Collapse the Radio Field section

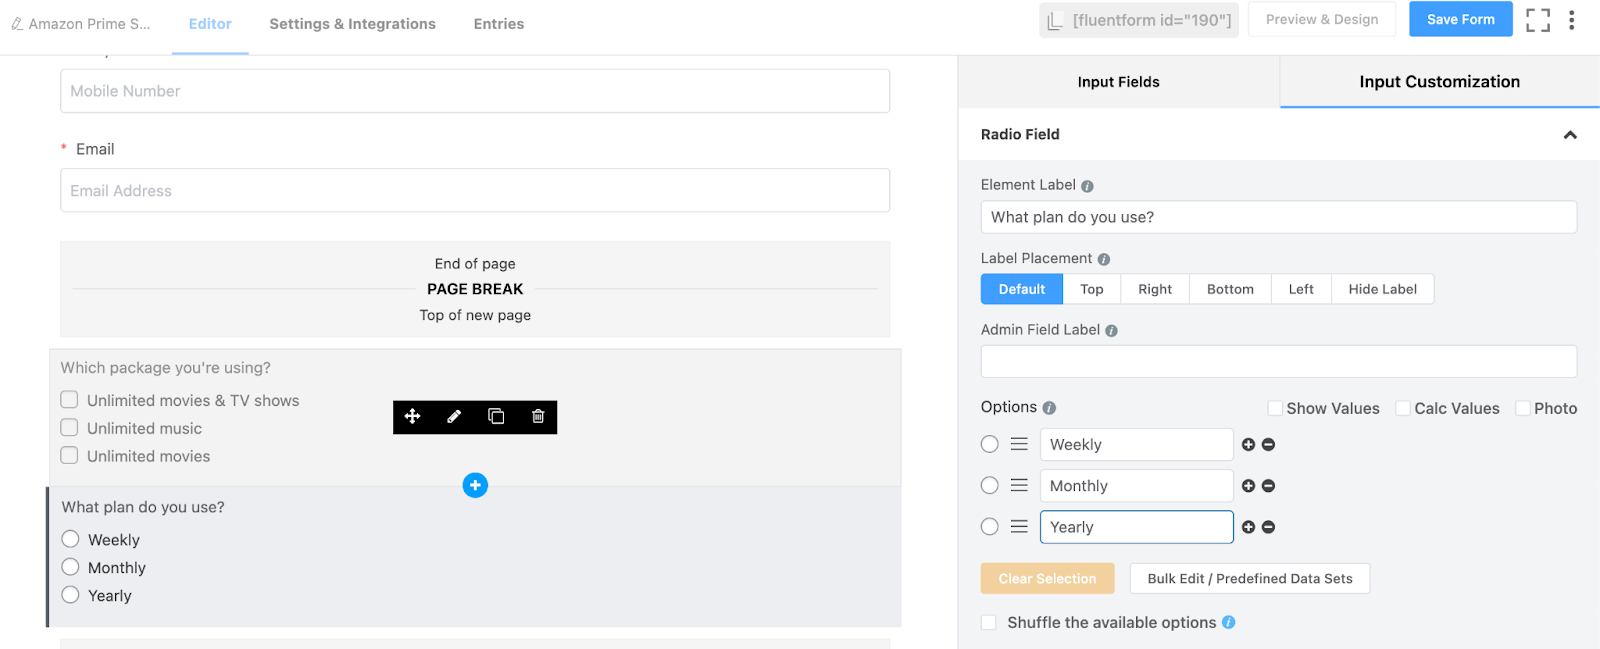(1570, 135)
